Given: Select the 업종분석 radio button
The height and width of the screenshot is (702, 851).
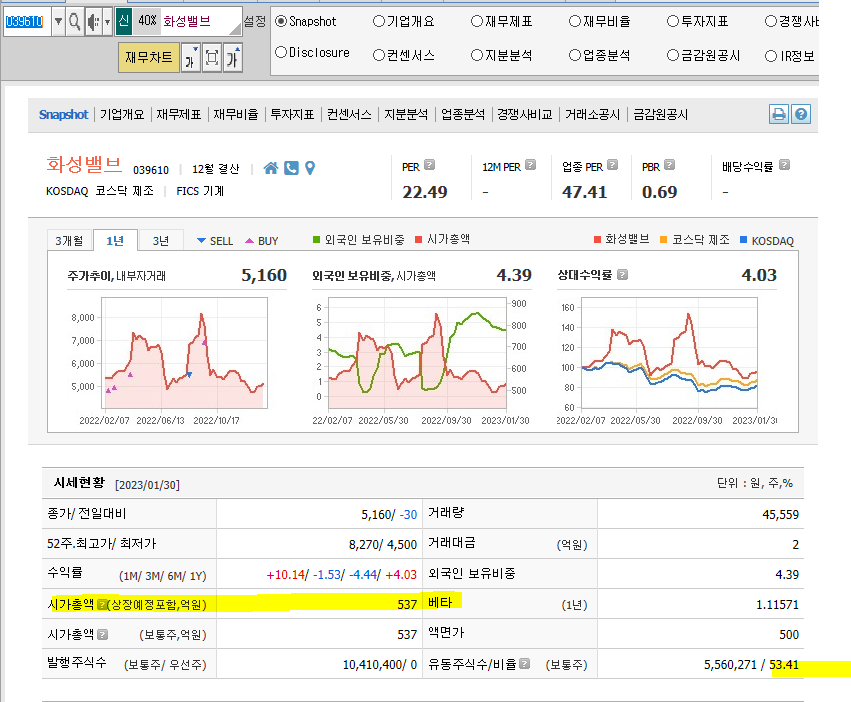Looking at the screenshot, I should point(575,55).
